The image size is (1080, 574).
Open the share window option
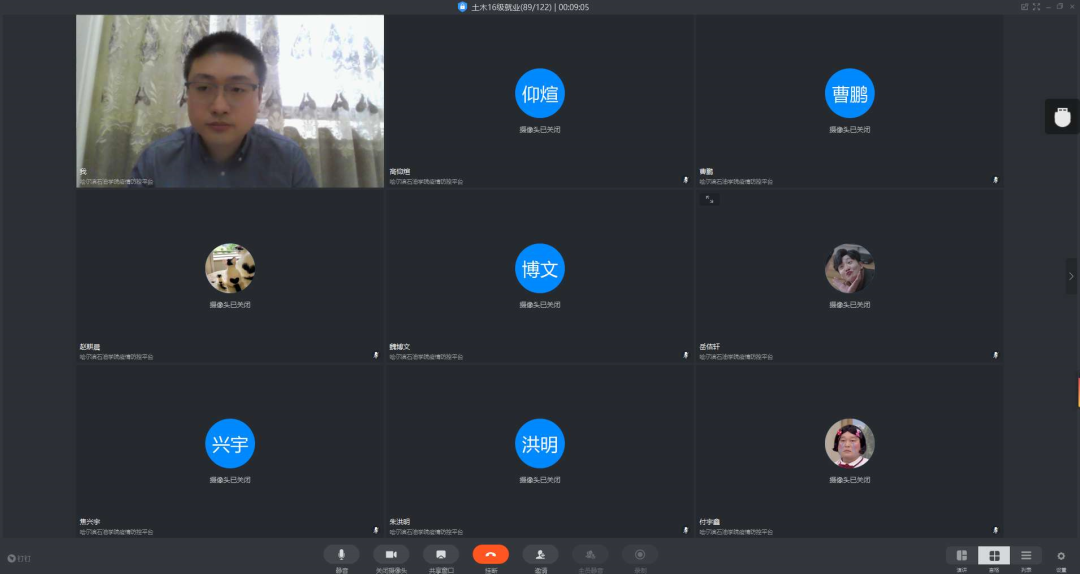[x=441, y=554]
